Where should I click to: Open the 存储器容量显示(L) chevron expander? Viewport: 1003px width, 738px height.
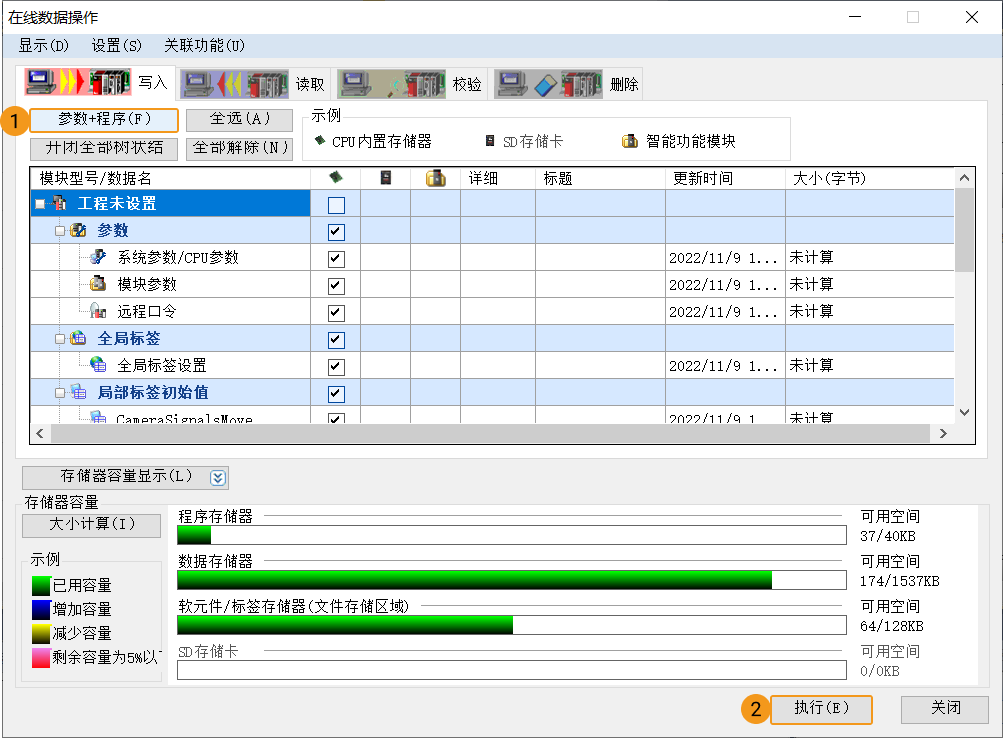(x=218, y=477)
